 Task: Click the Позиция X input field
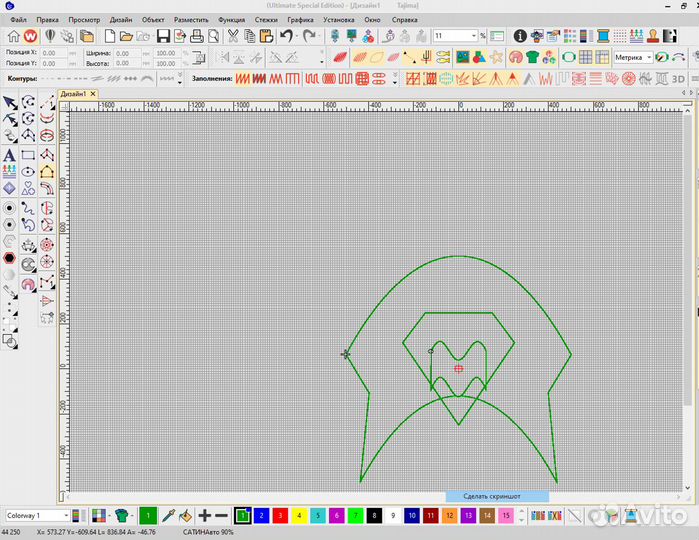(53, 53)
